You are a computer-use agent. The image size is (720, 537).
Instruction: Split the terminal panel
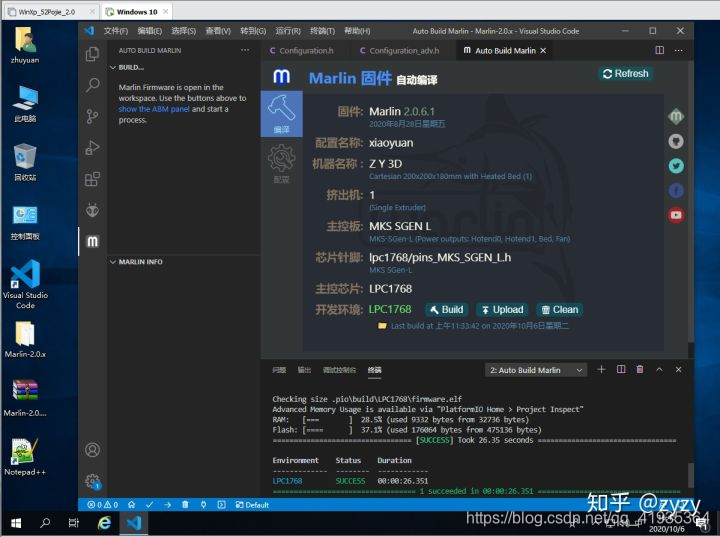click(x=621, y=369)
